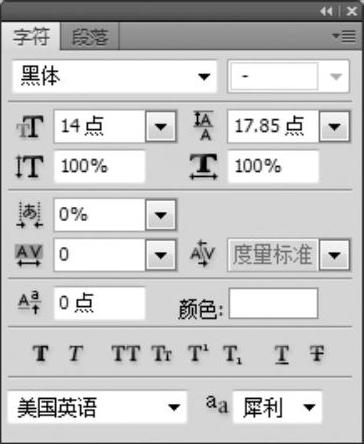
Task: Enable all caps style
Action: 126,353
